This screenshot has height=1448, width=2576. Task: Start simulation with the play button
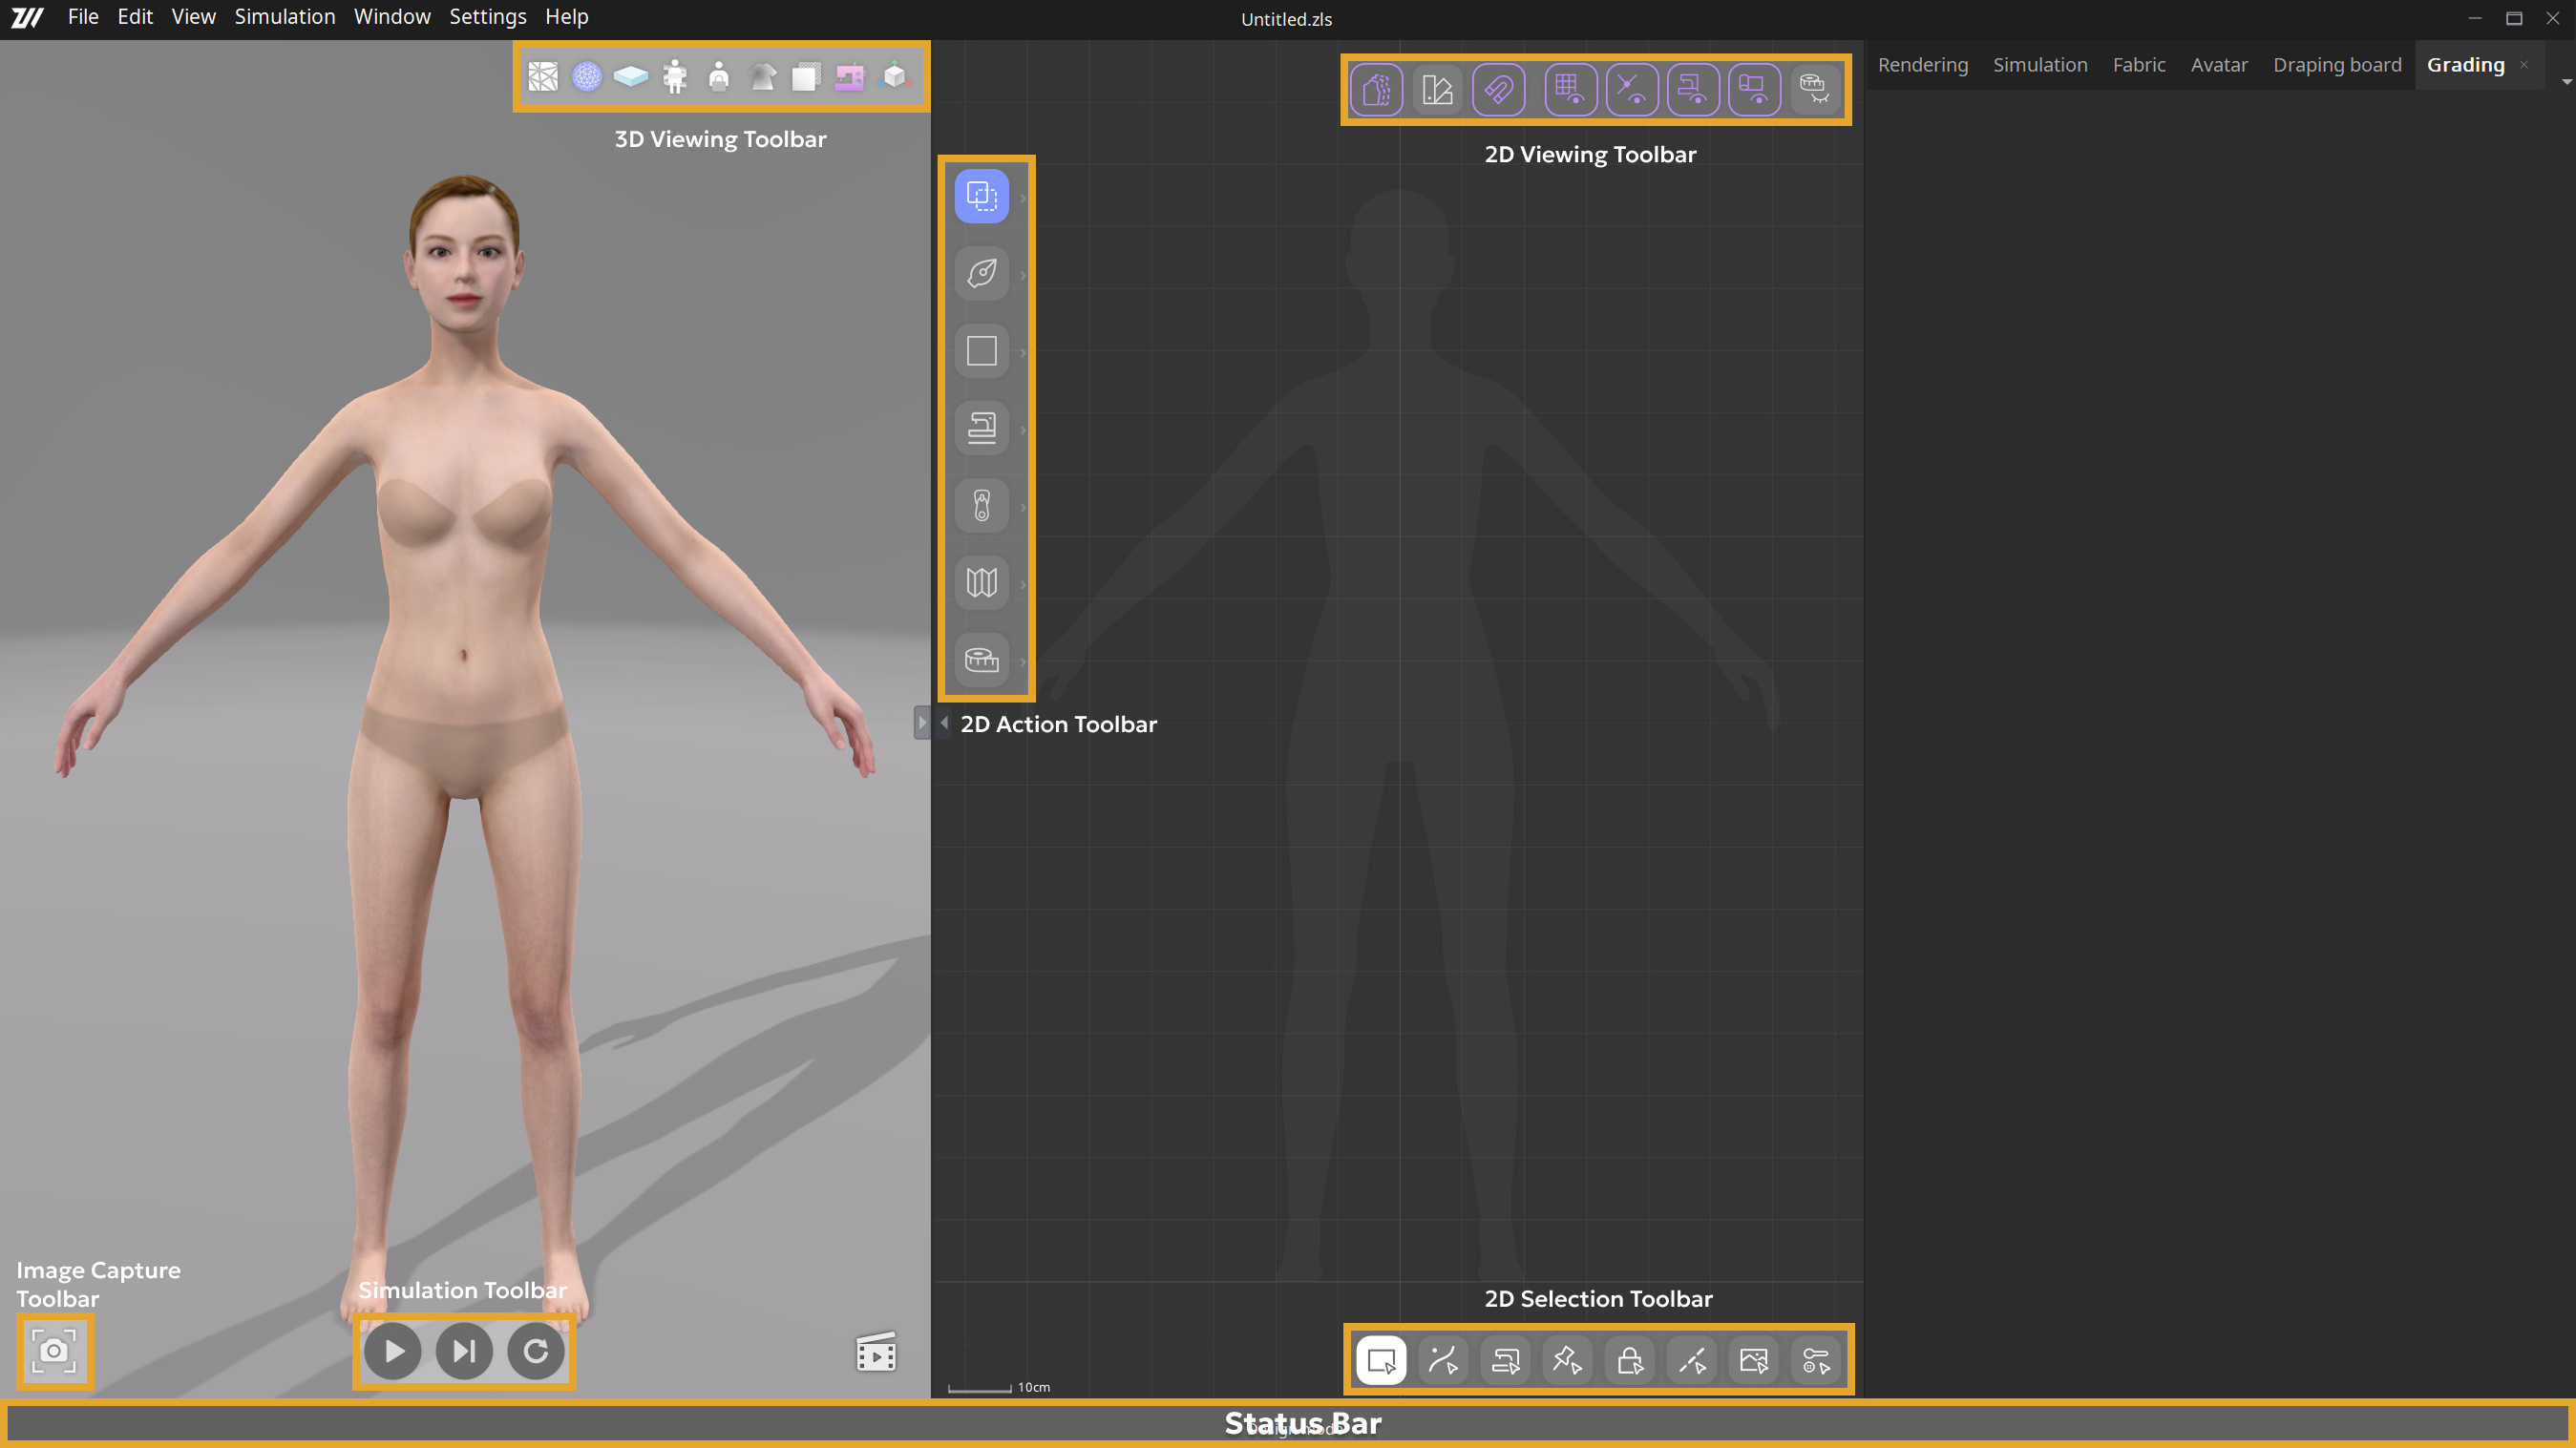(392, 1351)
